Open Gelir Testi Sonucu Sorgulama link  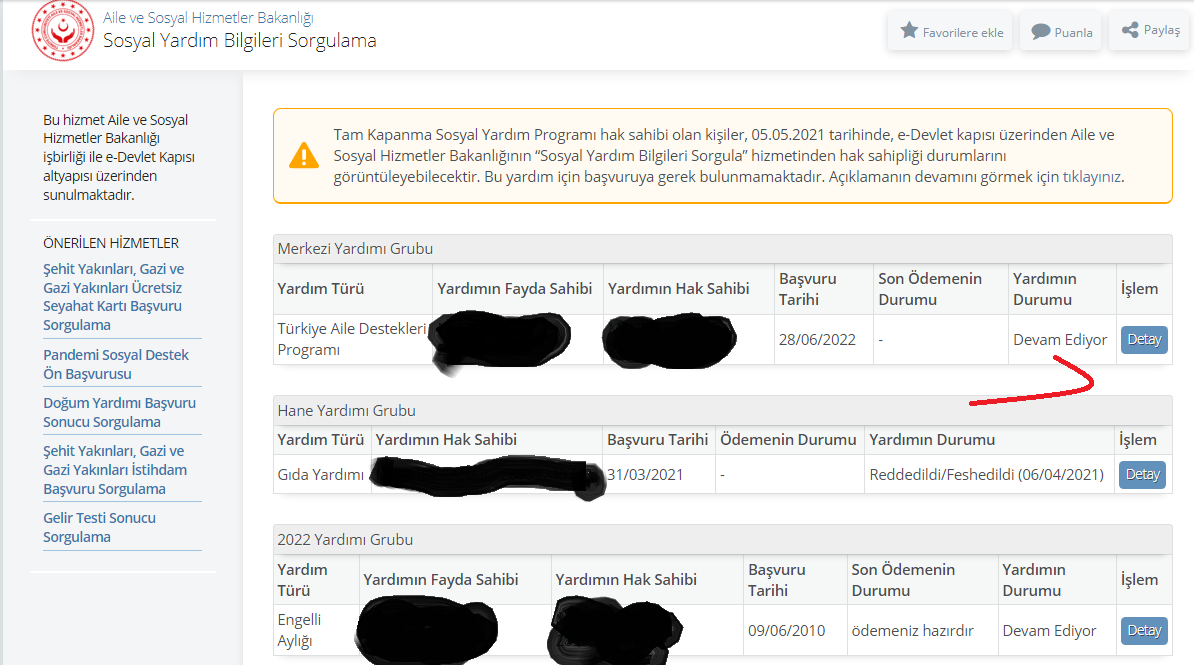pos(99,527)
